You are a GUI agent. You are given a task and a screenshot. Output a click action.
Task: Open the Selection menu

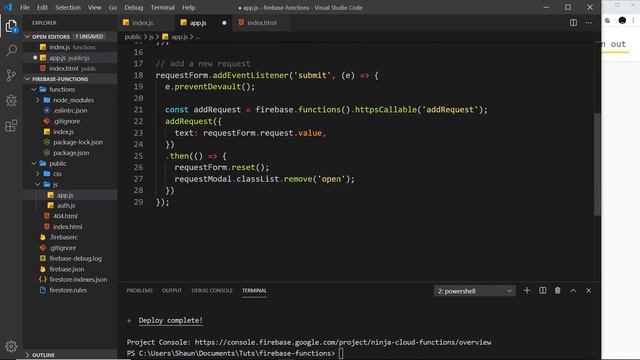point(68,7)
